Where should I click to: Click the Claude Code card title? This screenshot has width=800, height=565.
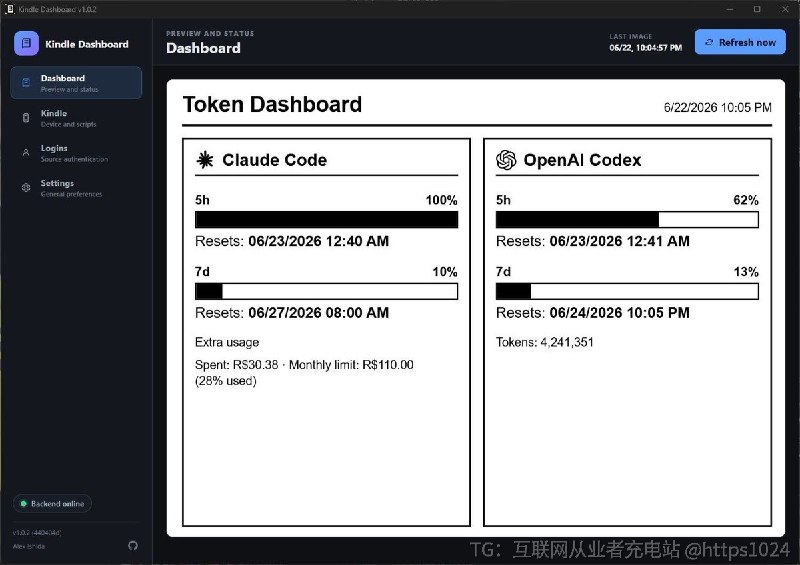(x=274, y=160)
